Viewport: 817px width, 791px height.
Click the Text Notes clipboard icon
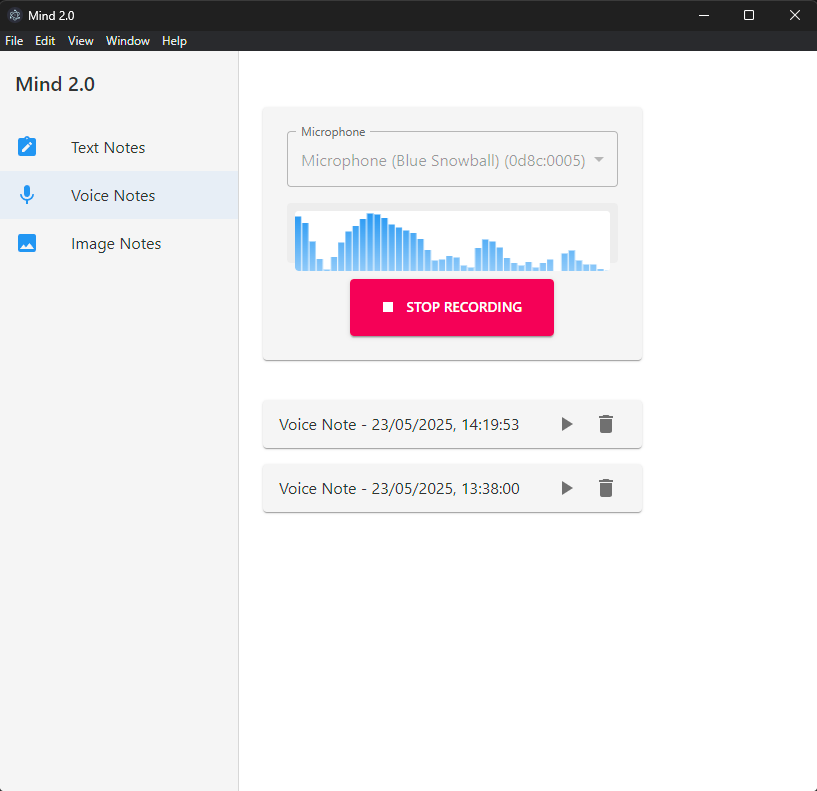click(x=27, y=147)
